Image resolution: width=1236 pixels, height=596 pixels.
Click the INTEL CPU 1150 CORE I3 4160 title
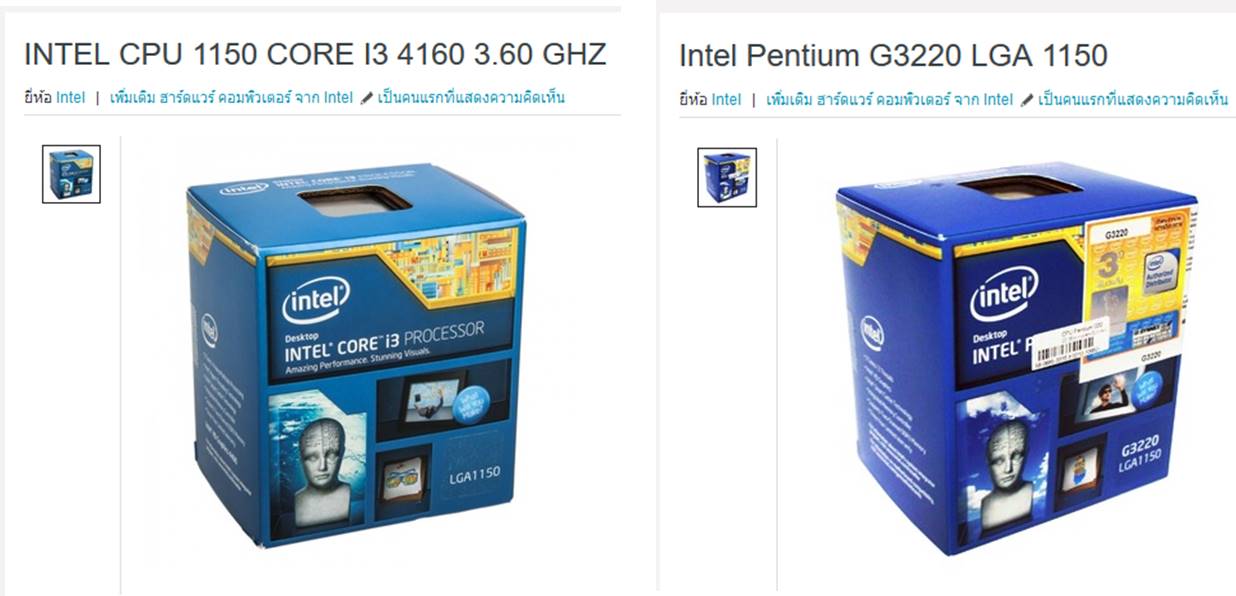point(315,54)
